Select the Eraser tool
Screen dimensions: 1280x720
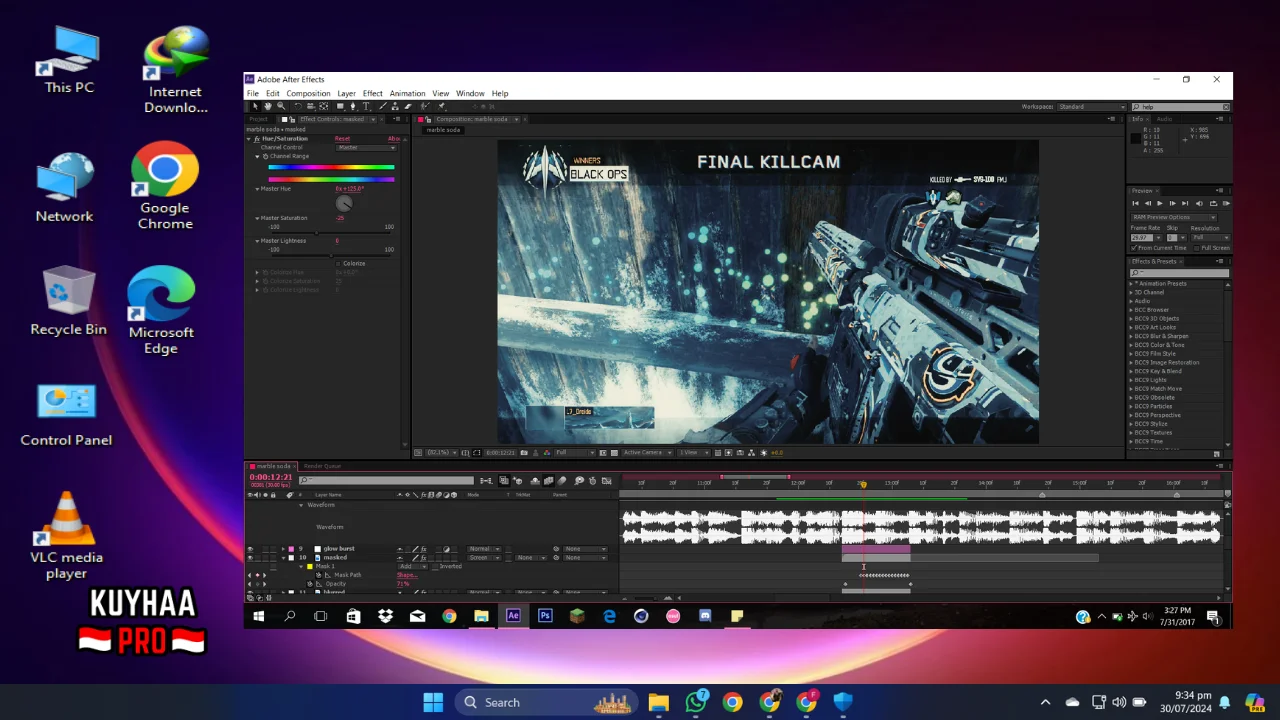click(408, 107)
